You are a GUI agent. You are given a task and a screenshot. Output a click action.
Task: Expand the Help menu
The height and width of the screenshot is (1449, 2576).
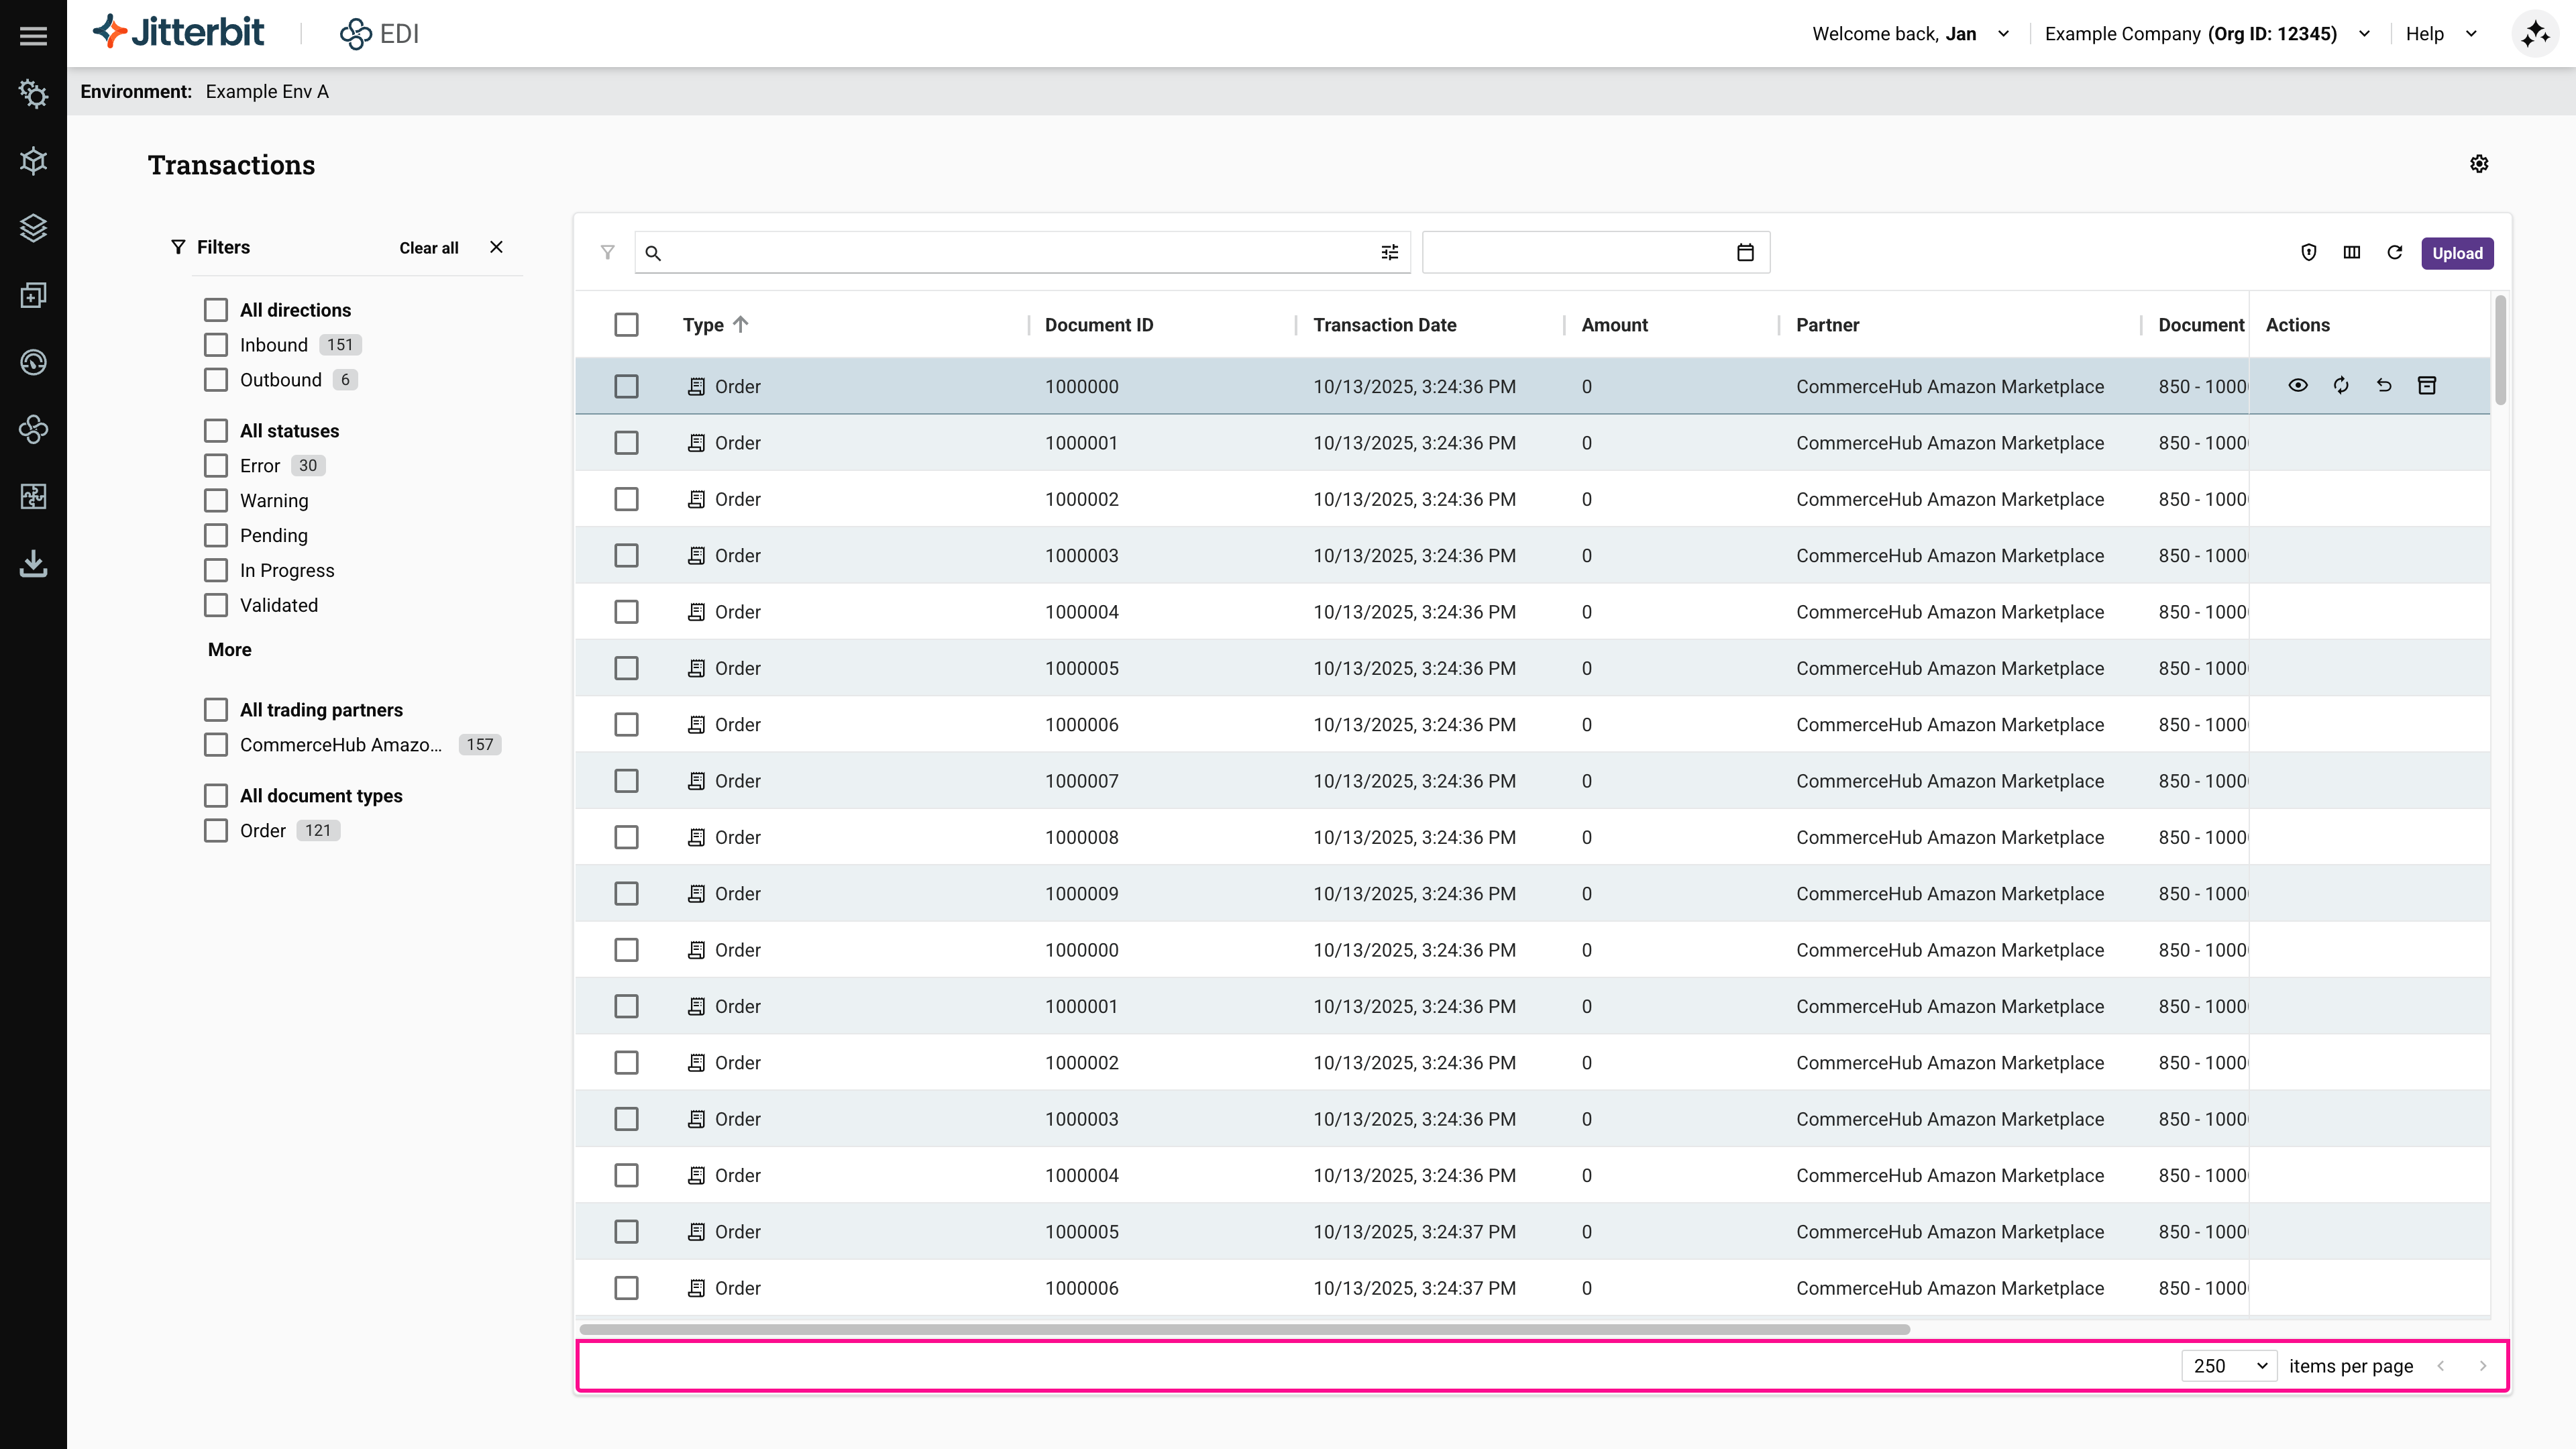pos(2441,34)
